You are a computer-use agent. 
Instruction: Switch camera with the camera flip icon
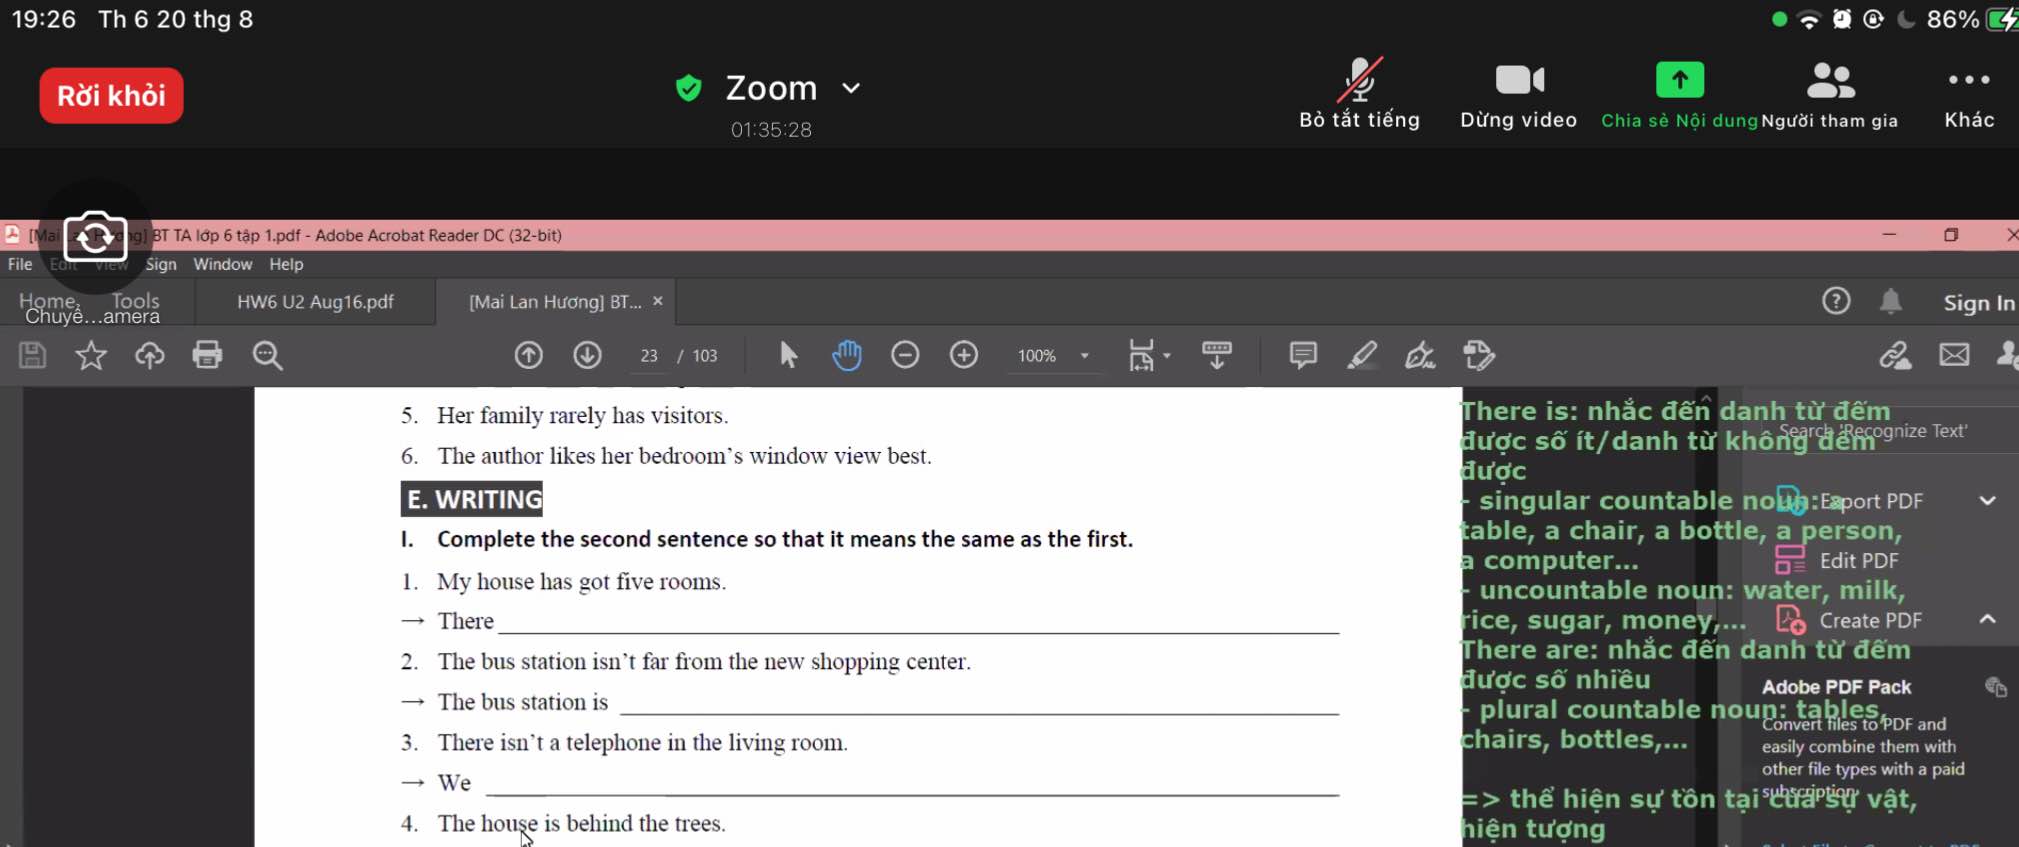[96, 237]
